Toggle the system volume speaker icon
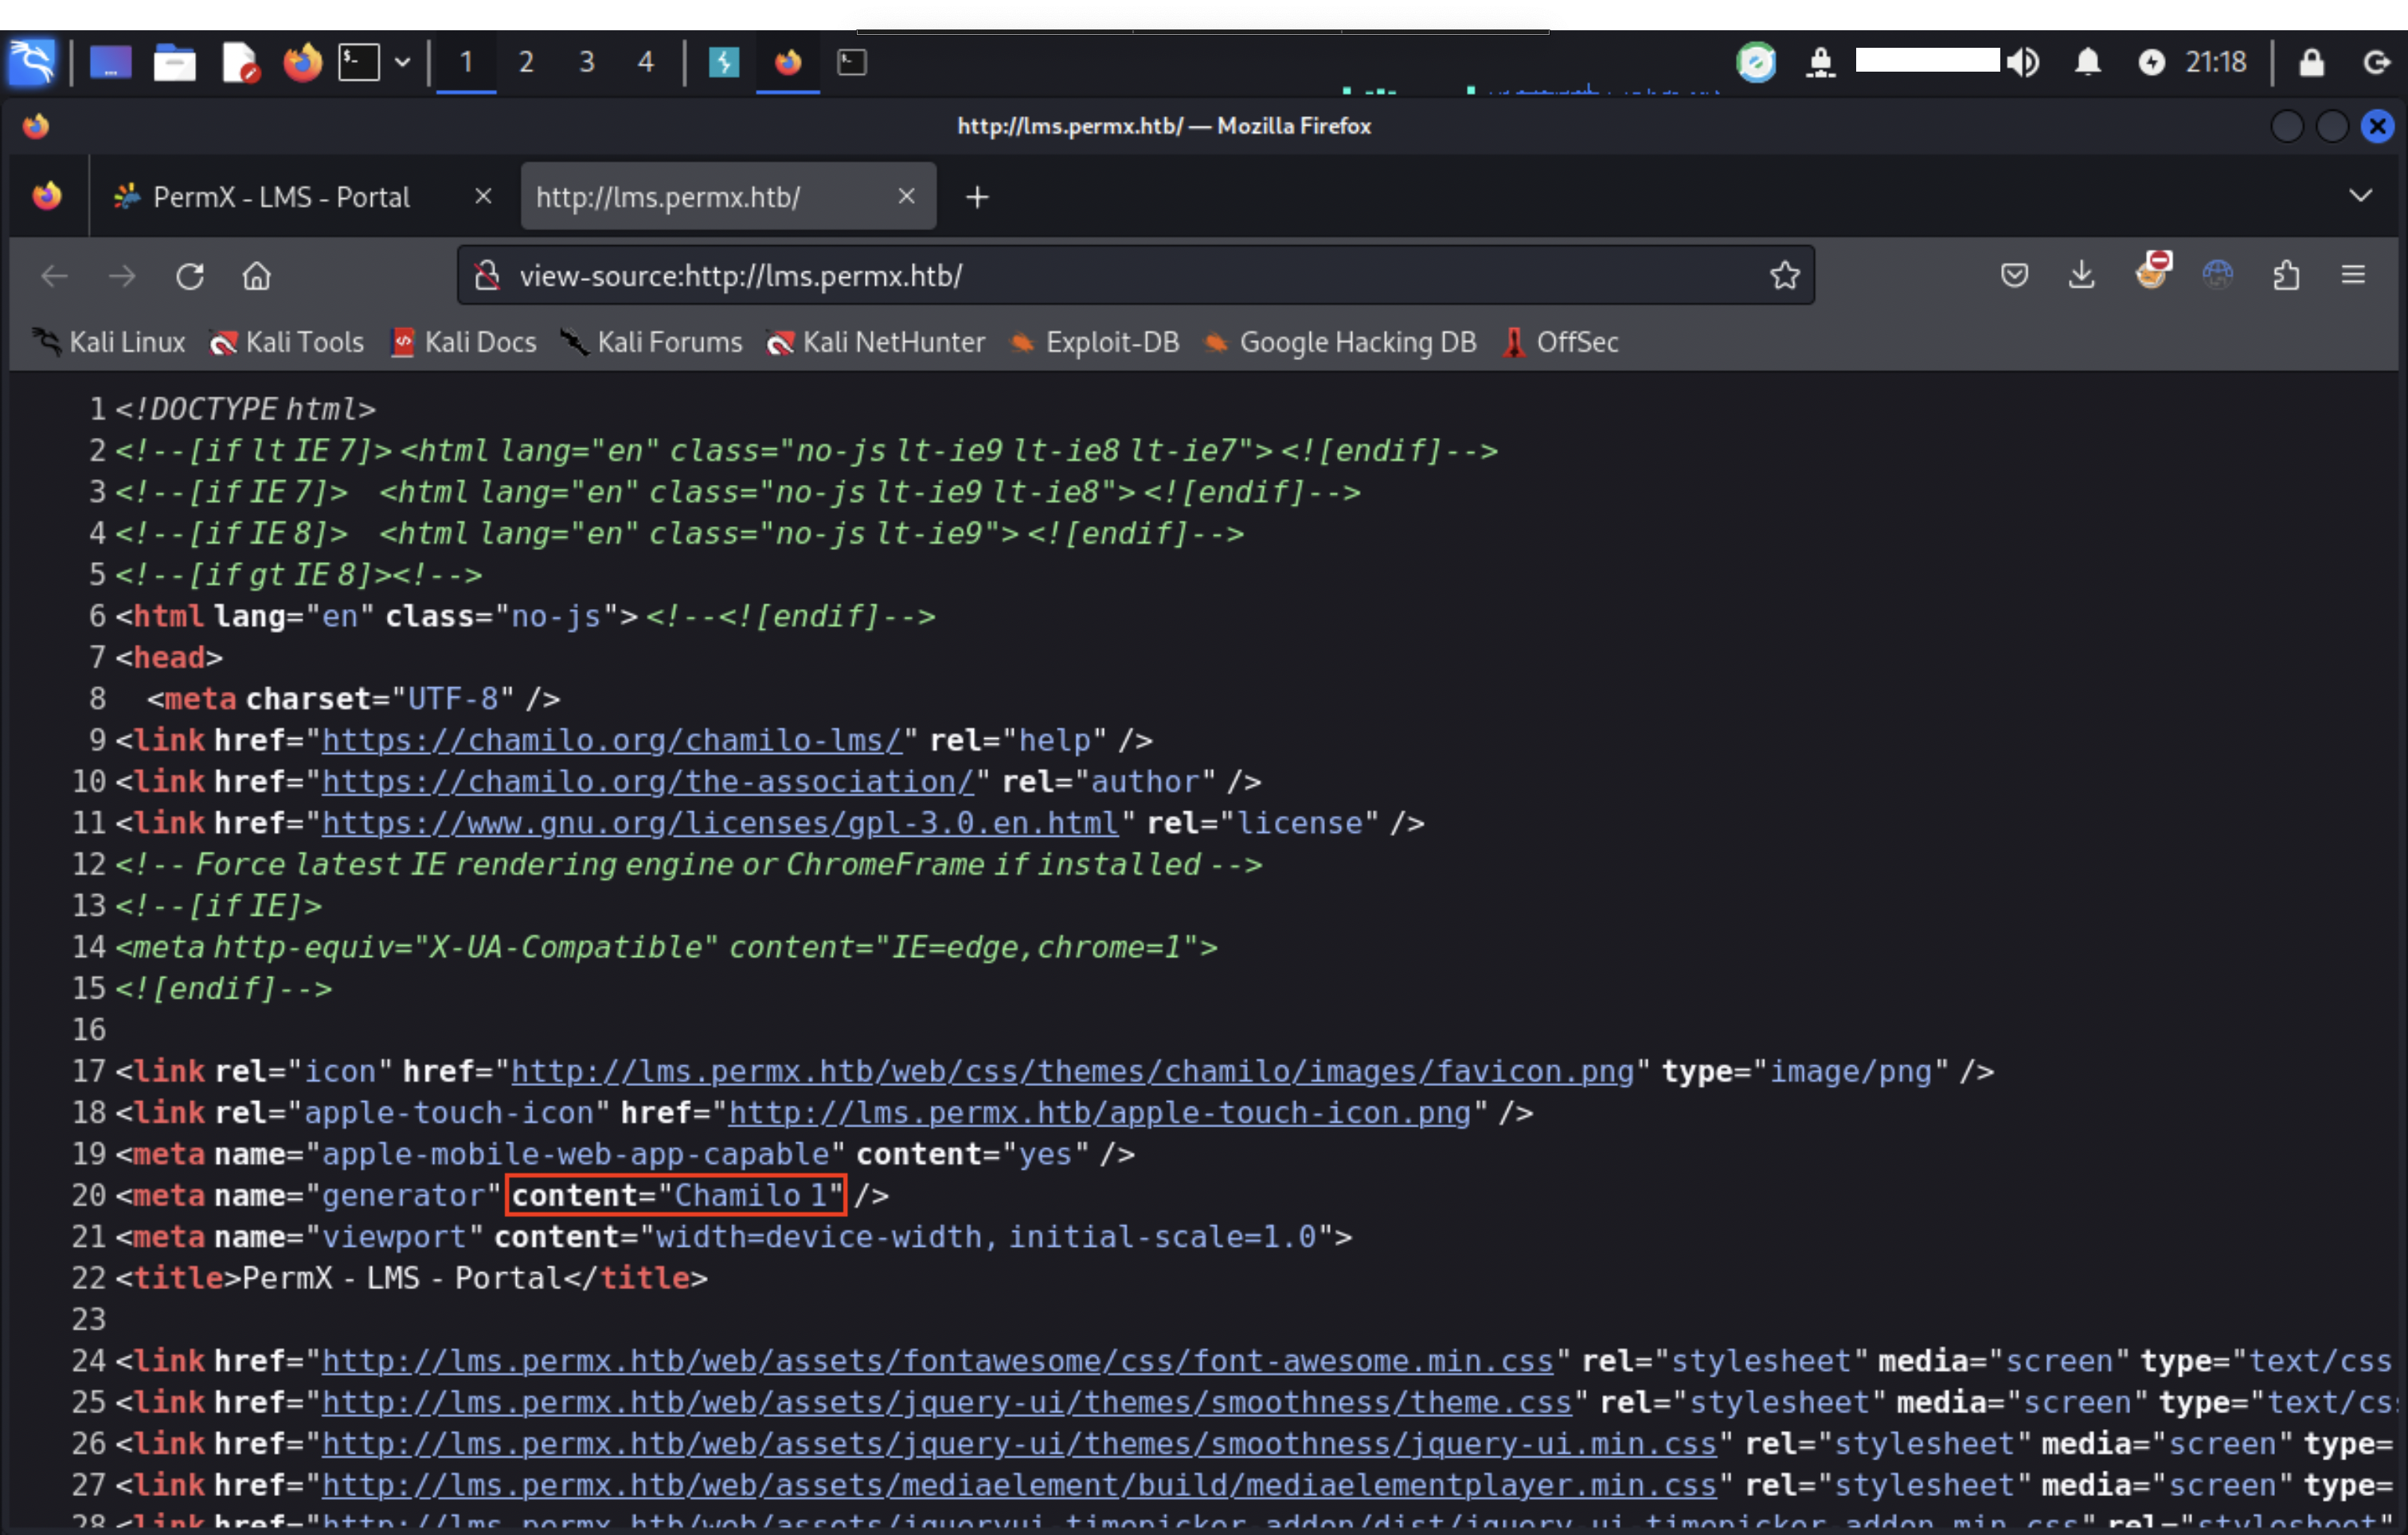 [2023, 63]
